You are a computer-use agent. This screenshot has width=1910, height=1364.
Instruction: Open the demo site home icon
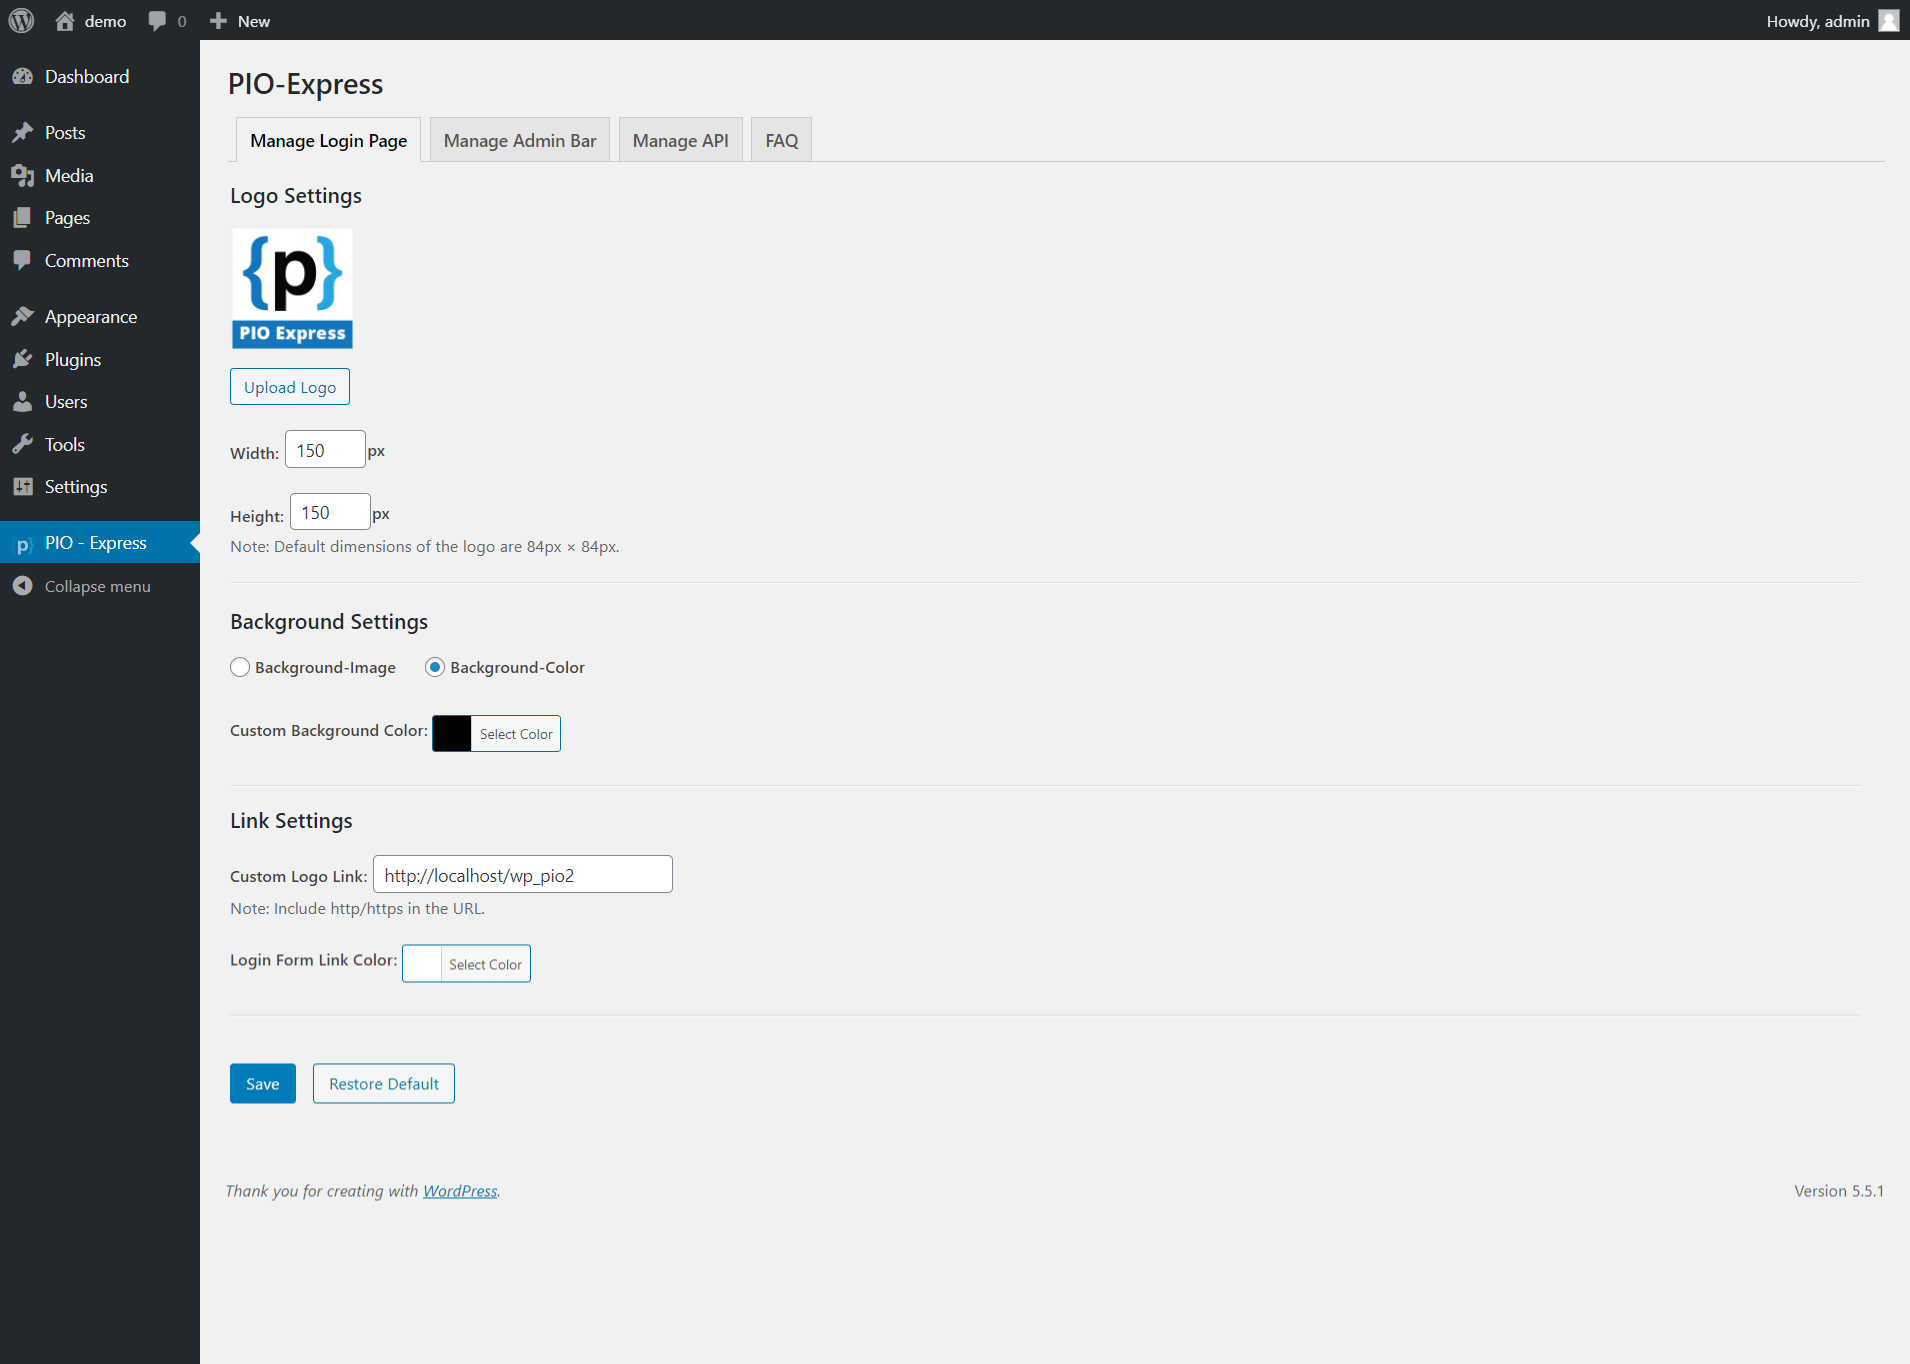click(x=65, y=21)
